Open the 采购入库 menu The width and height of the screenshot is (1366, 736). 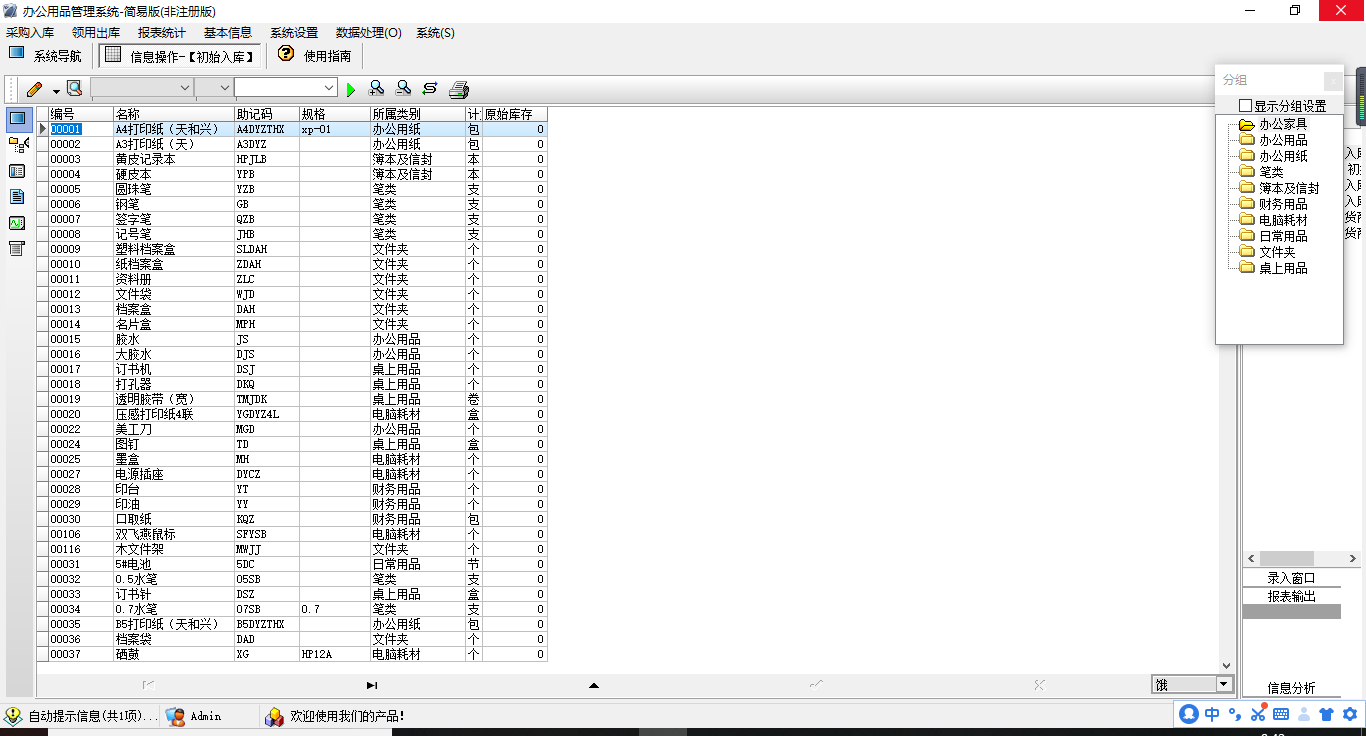click(x=30, y=33)
